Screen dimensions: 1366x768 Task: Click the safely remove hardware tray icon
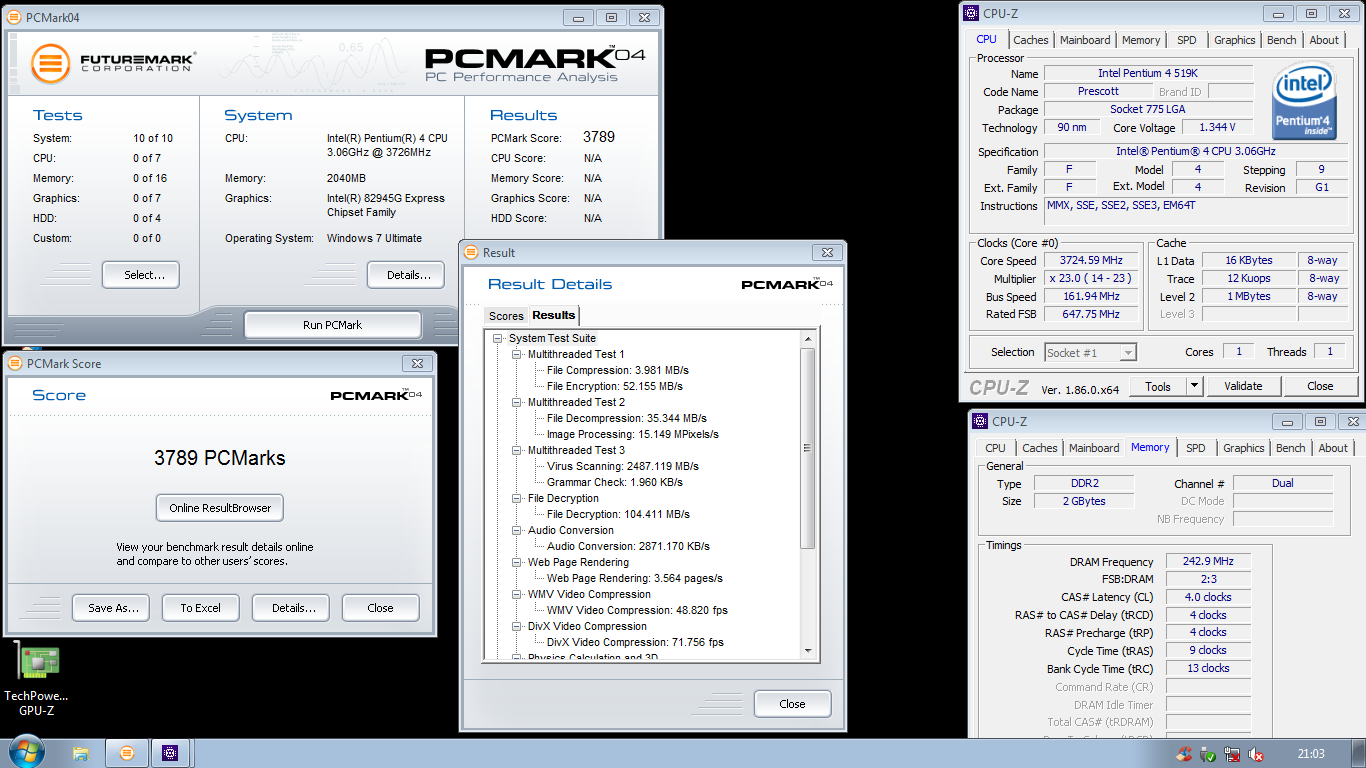(x=1209, y=754)
